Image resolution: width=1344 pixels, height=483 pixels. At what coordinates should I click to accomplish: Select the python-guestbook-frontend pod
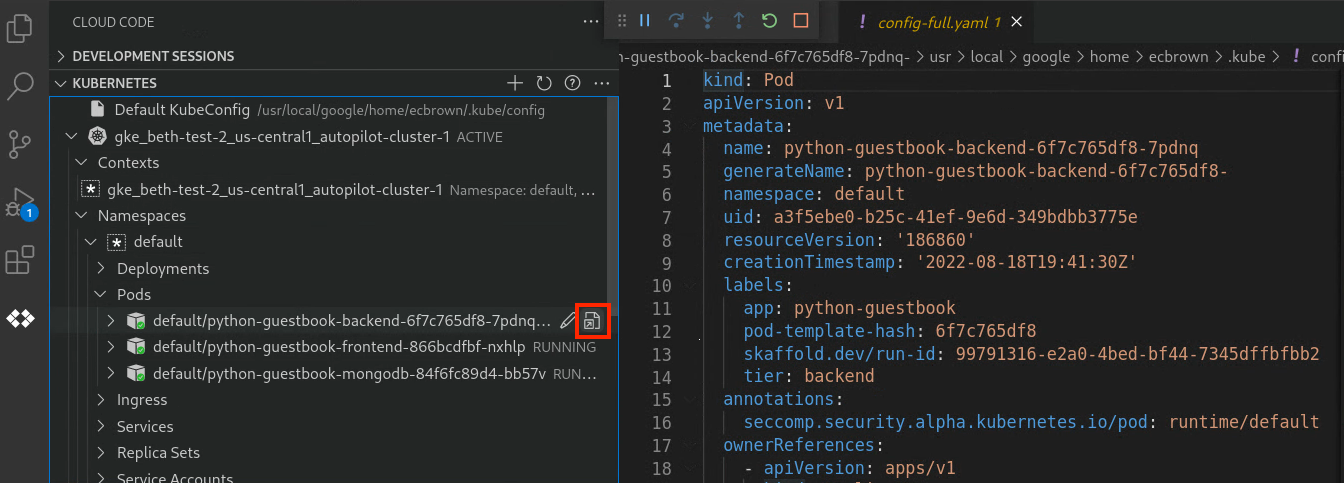pos(338,347)
